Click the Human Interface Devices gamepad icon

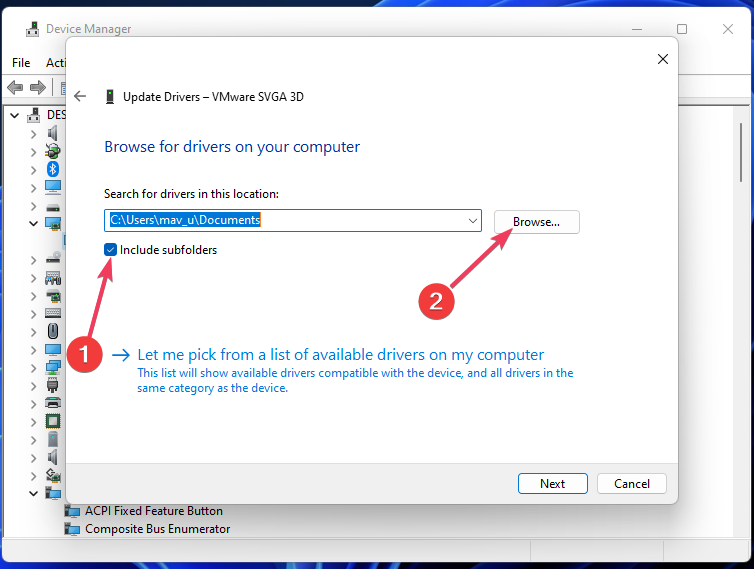point(53,278)
